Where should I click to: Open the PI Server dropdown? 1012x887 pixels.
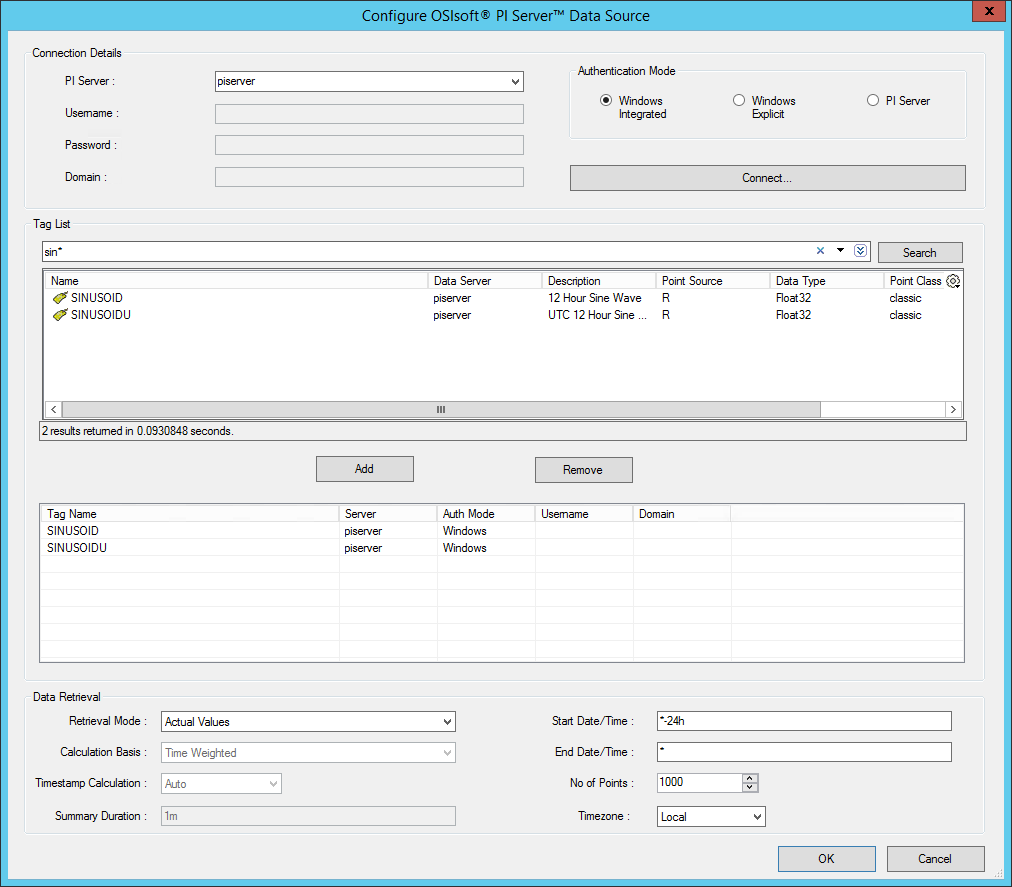[x=515, y=82]
